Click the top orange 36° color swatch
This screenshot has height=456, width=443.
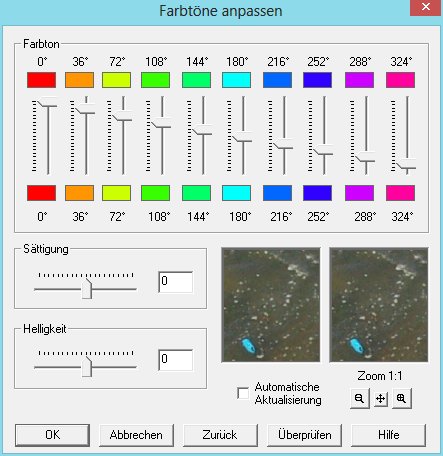point(79,80)
